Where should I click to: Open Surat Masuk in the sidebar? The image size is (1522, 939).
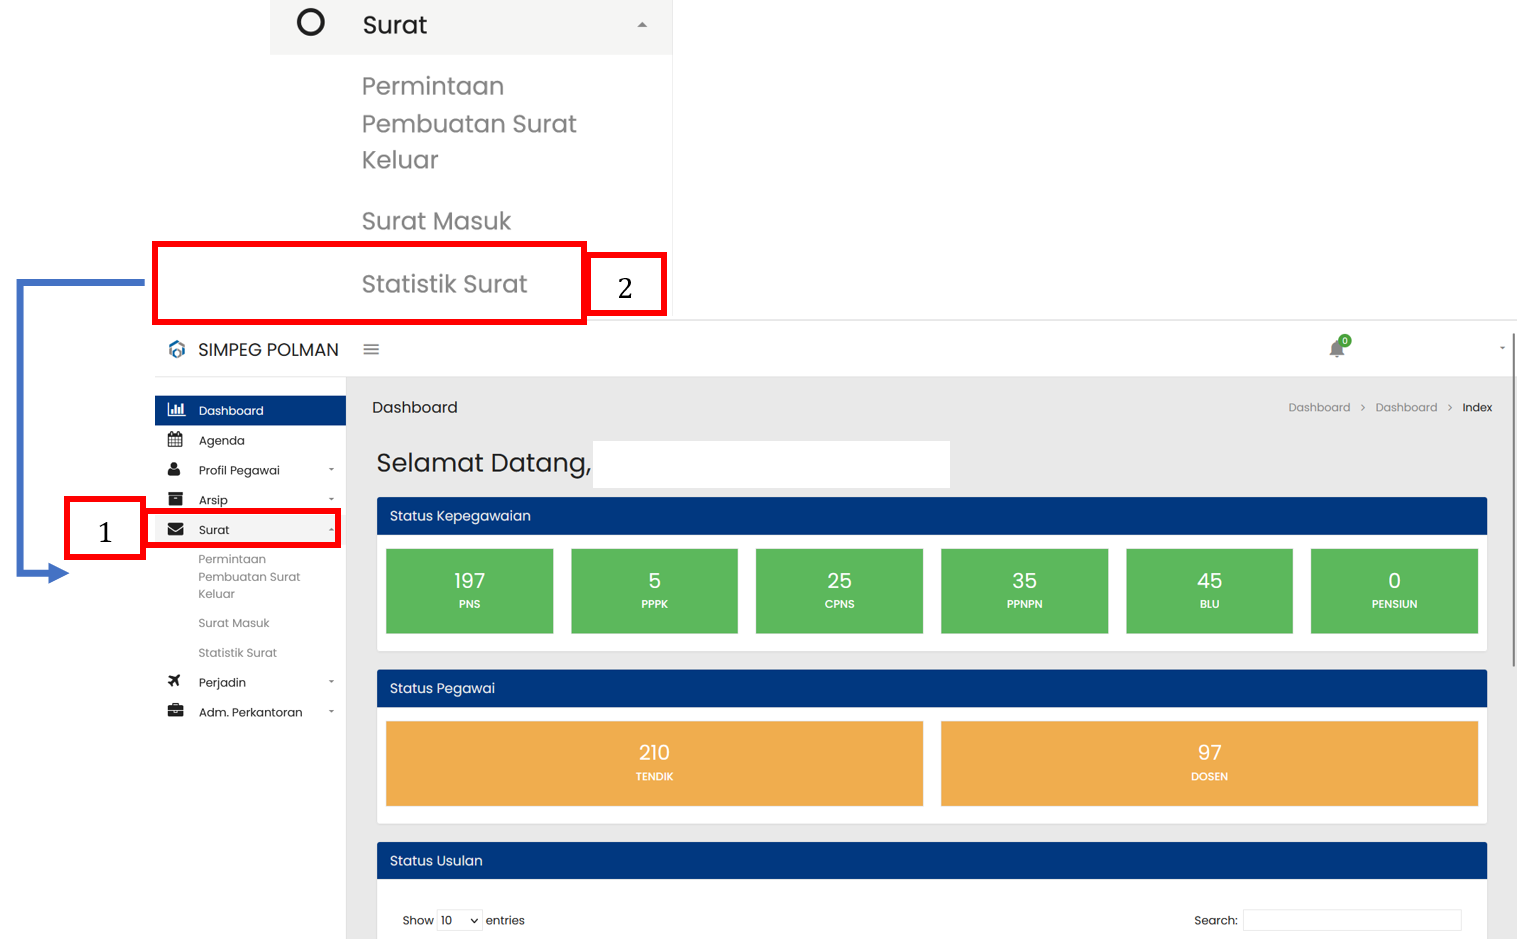(234, 623)
